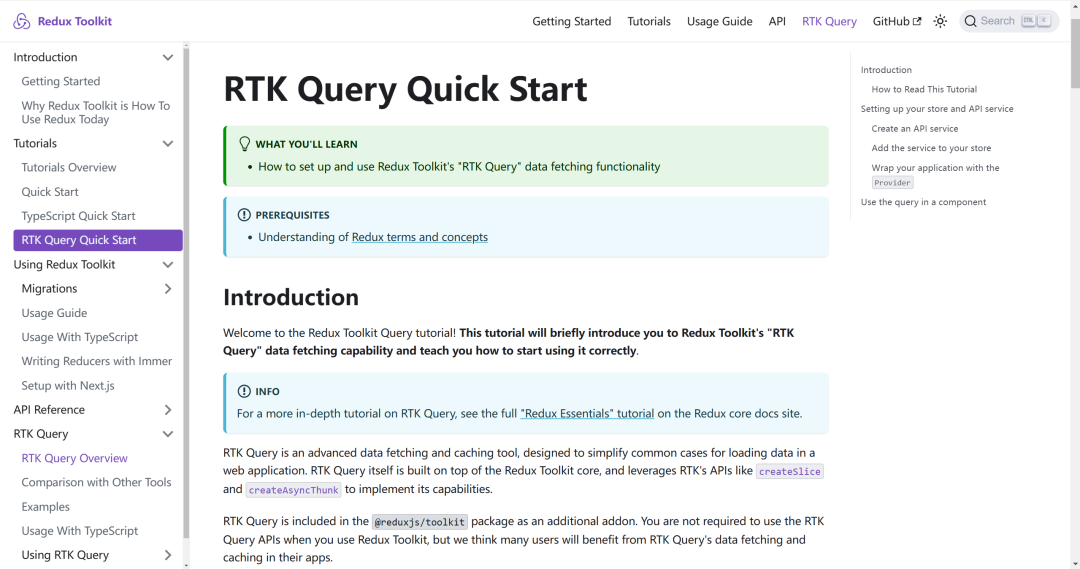Screen dimensions: 1080x569
Task: Open Migrations sidebar label
Action: 49,289
